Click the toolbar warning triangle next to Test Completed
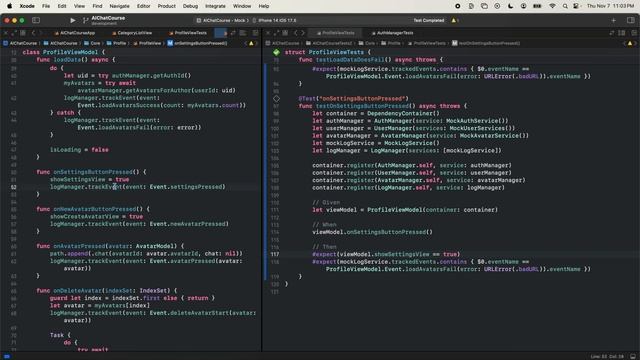The image size is (640, 360). click(x=453, y=20)
